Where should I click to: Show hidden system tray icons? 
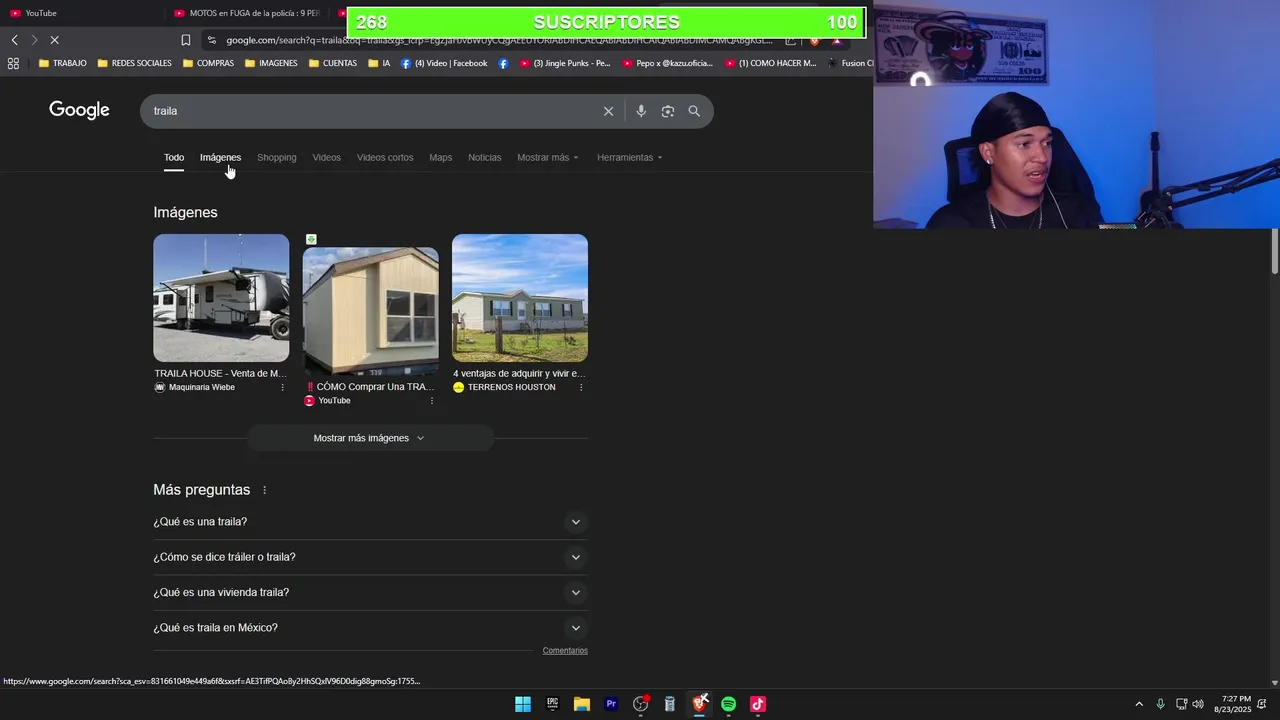pos(1138,704)
